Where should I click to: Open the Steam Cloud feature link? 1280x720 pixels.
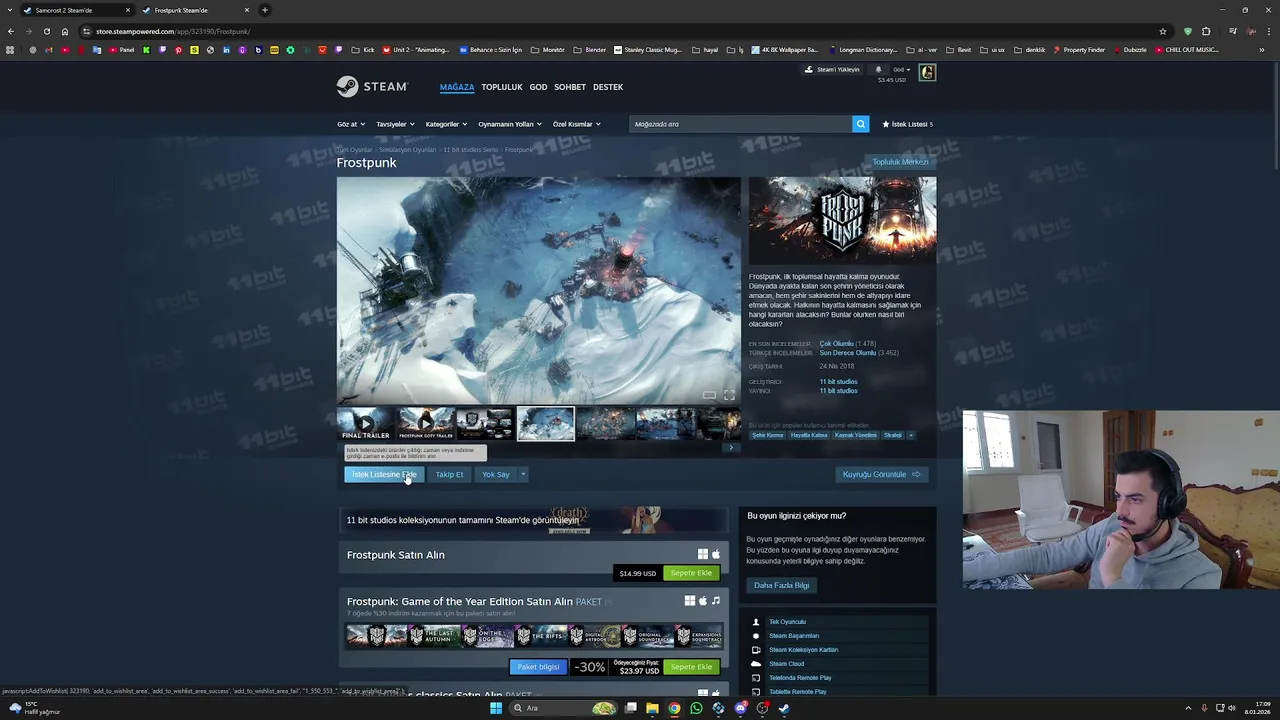click(x=786, y=664)
